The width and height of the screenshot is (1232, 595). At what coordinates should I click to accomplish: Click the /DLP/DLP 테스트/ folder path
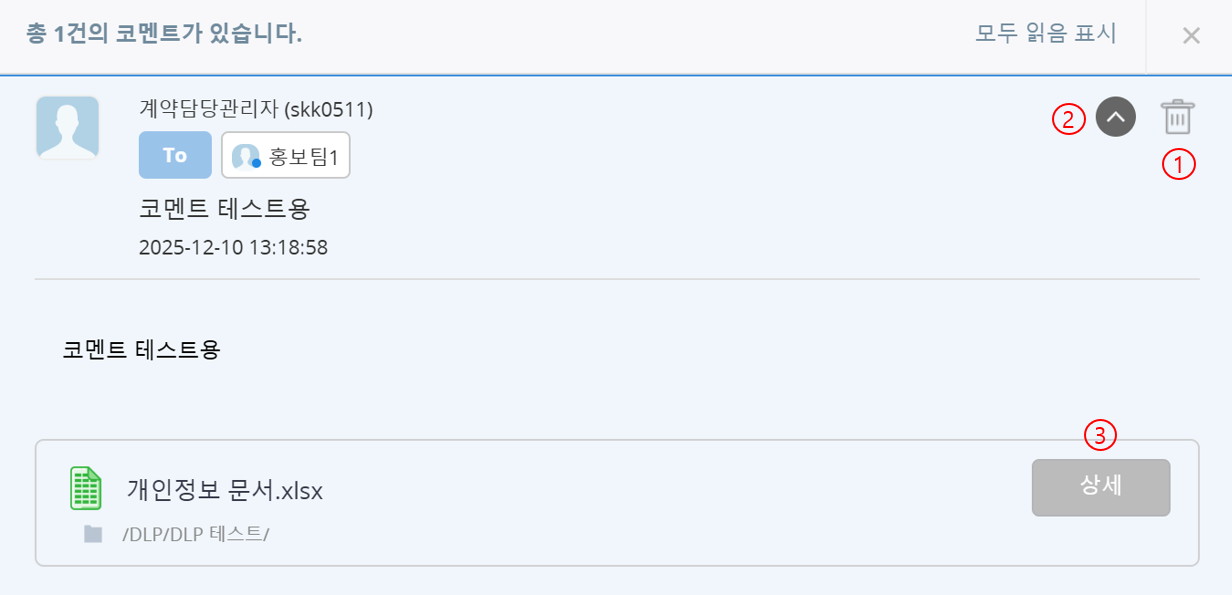click(196, 534)
